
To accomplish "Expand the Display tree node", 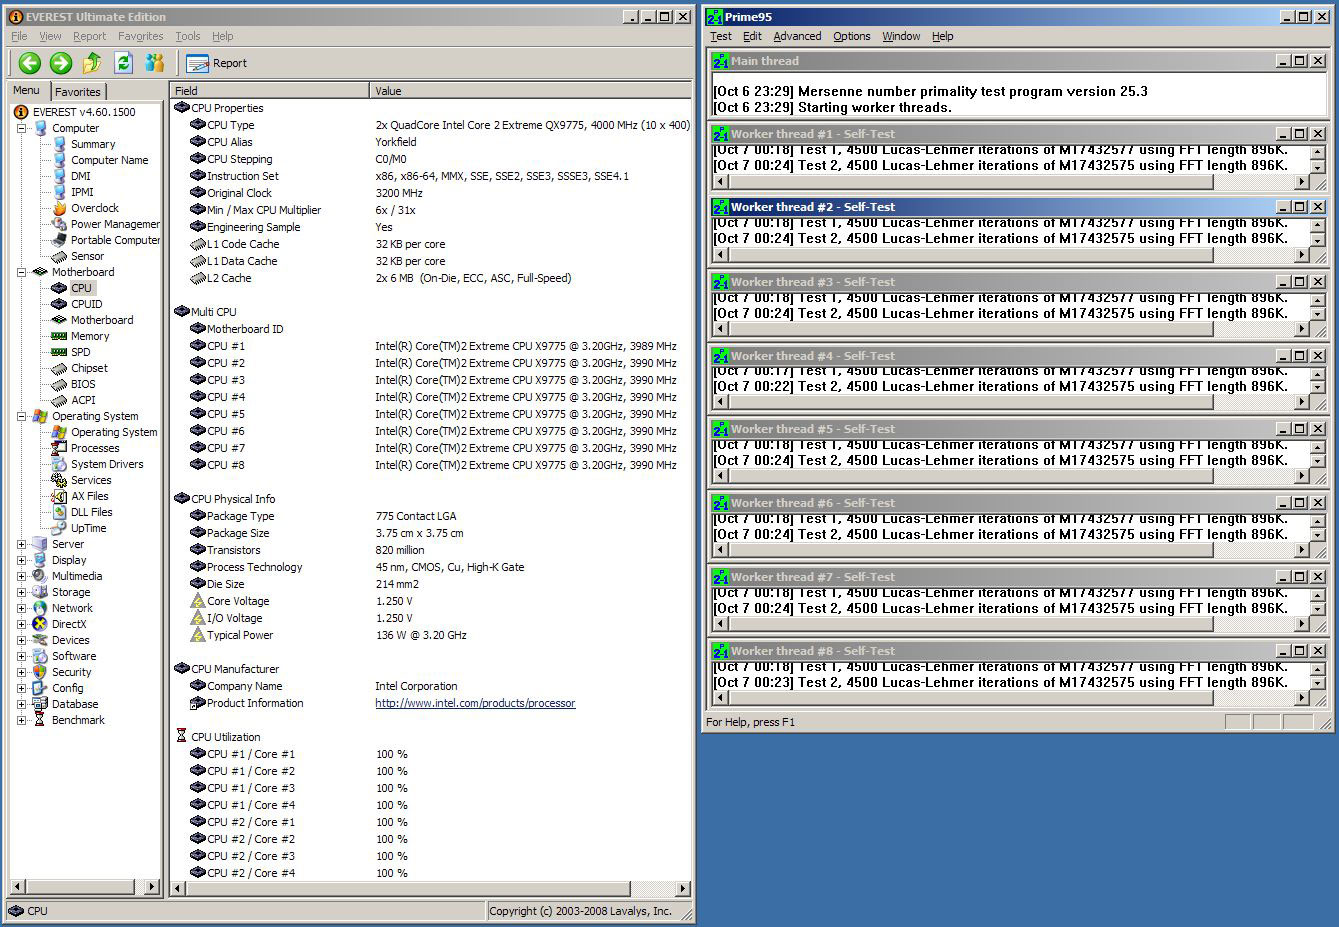I will (22, 560).
